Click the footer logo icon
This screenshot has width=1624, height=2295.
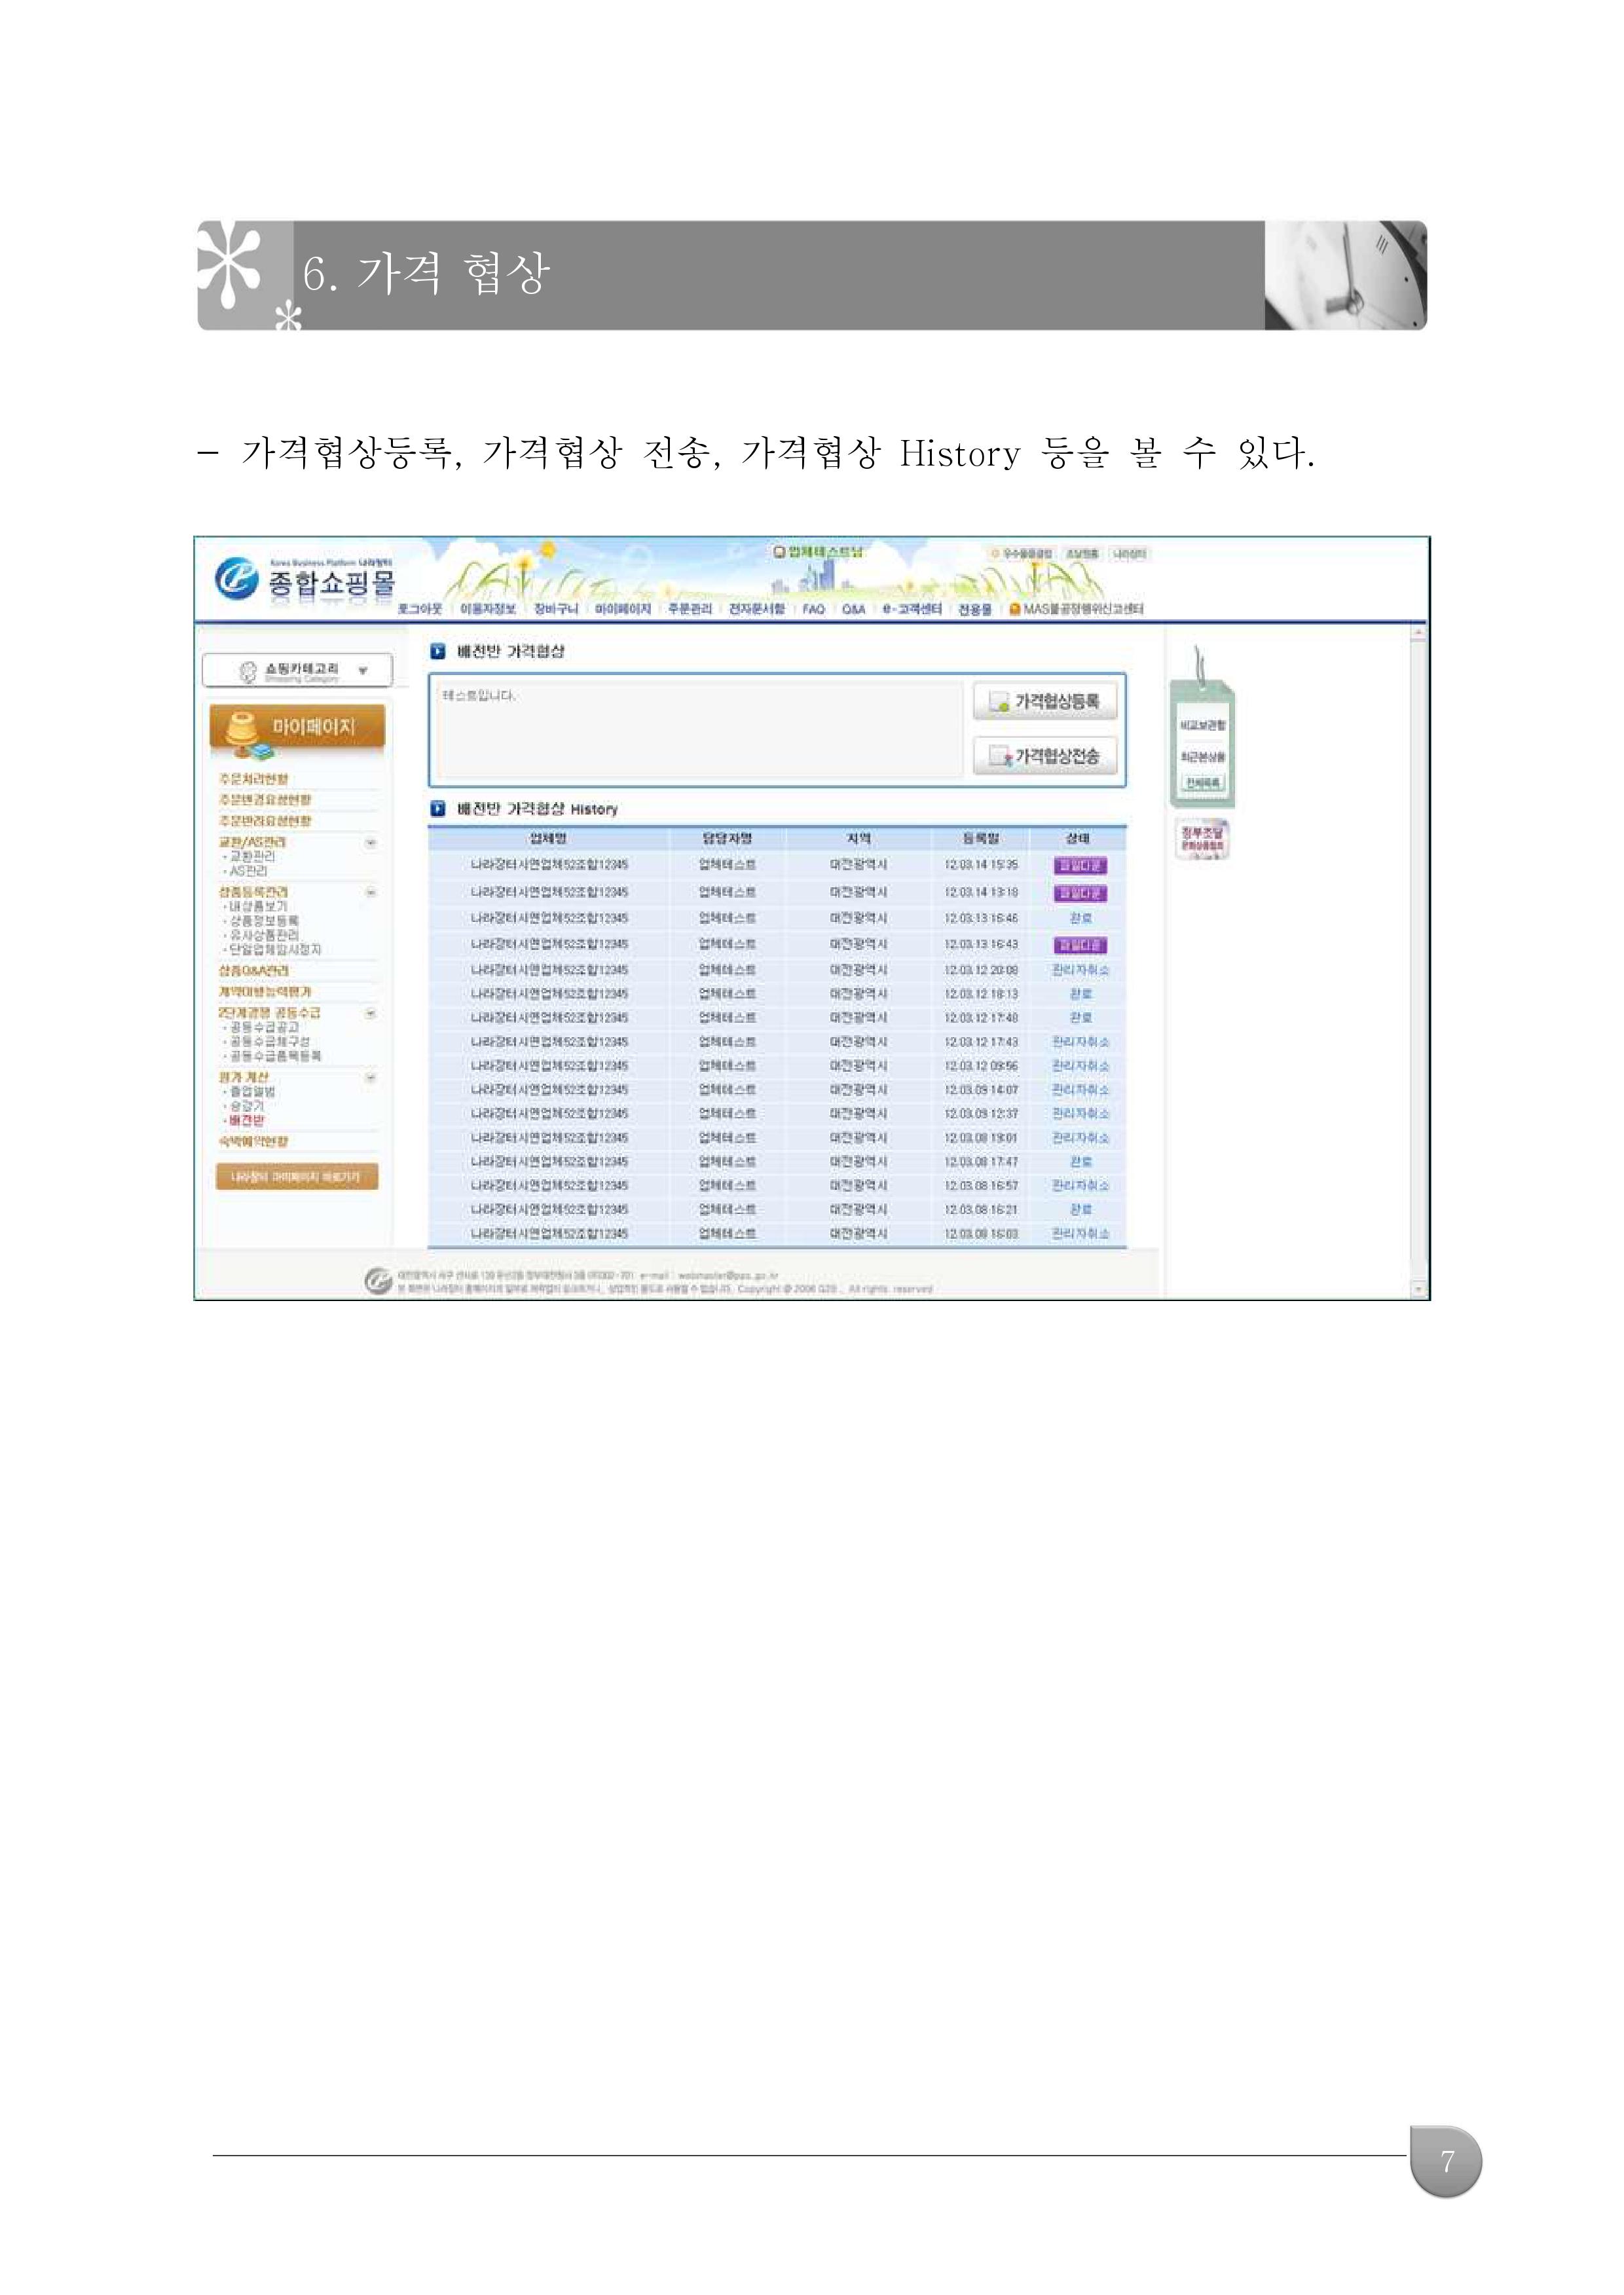377,1280
